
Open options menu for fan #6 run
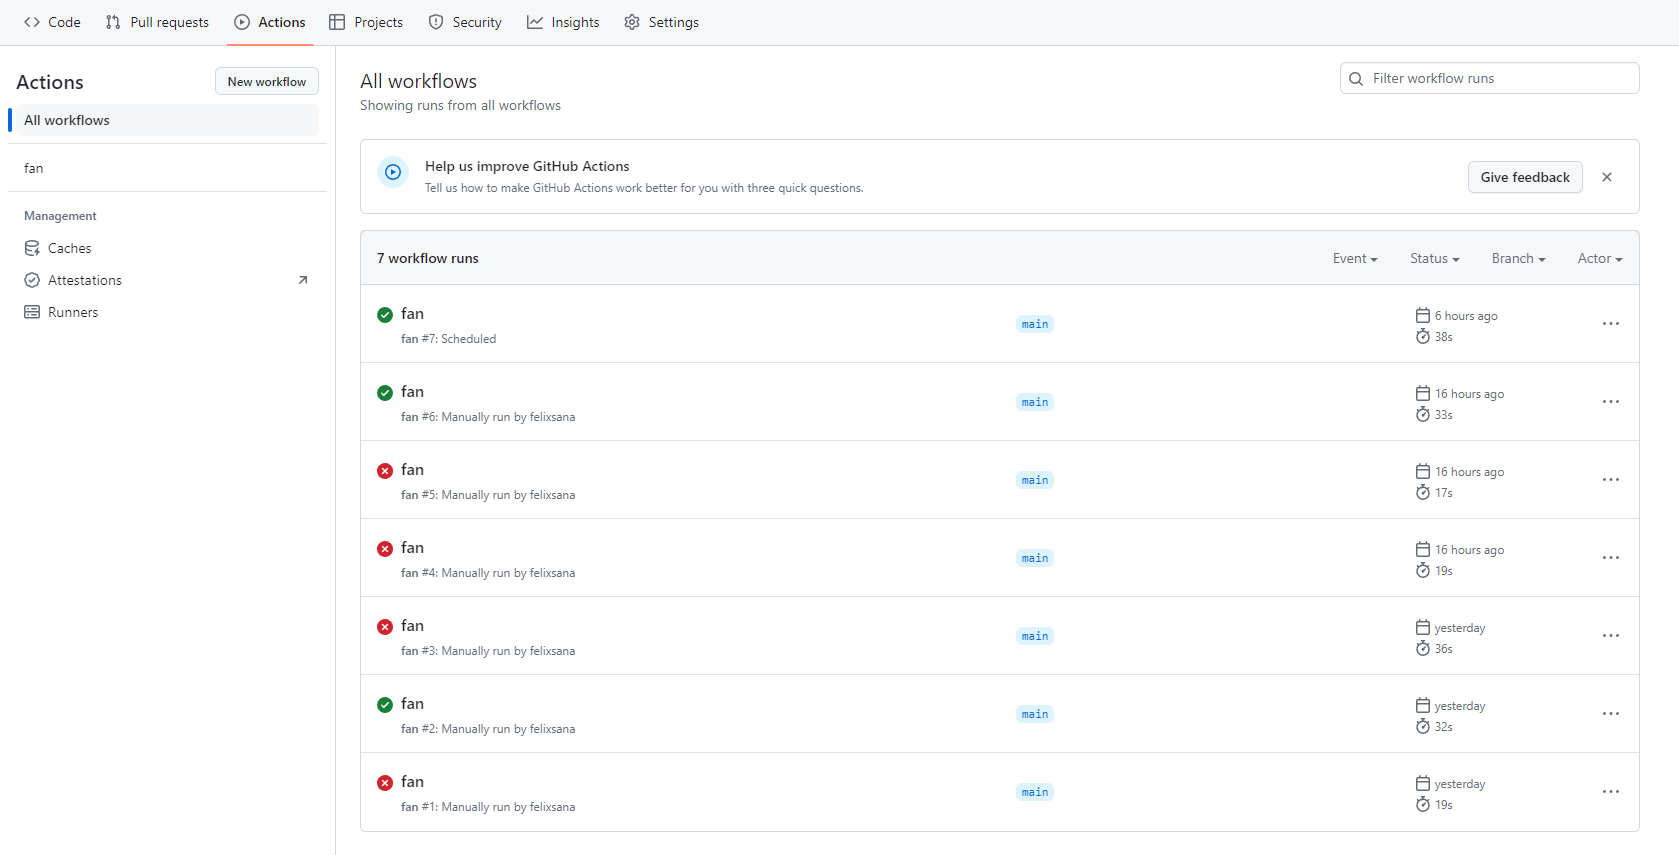(1610, 402)
